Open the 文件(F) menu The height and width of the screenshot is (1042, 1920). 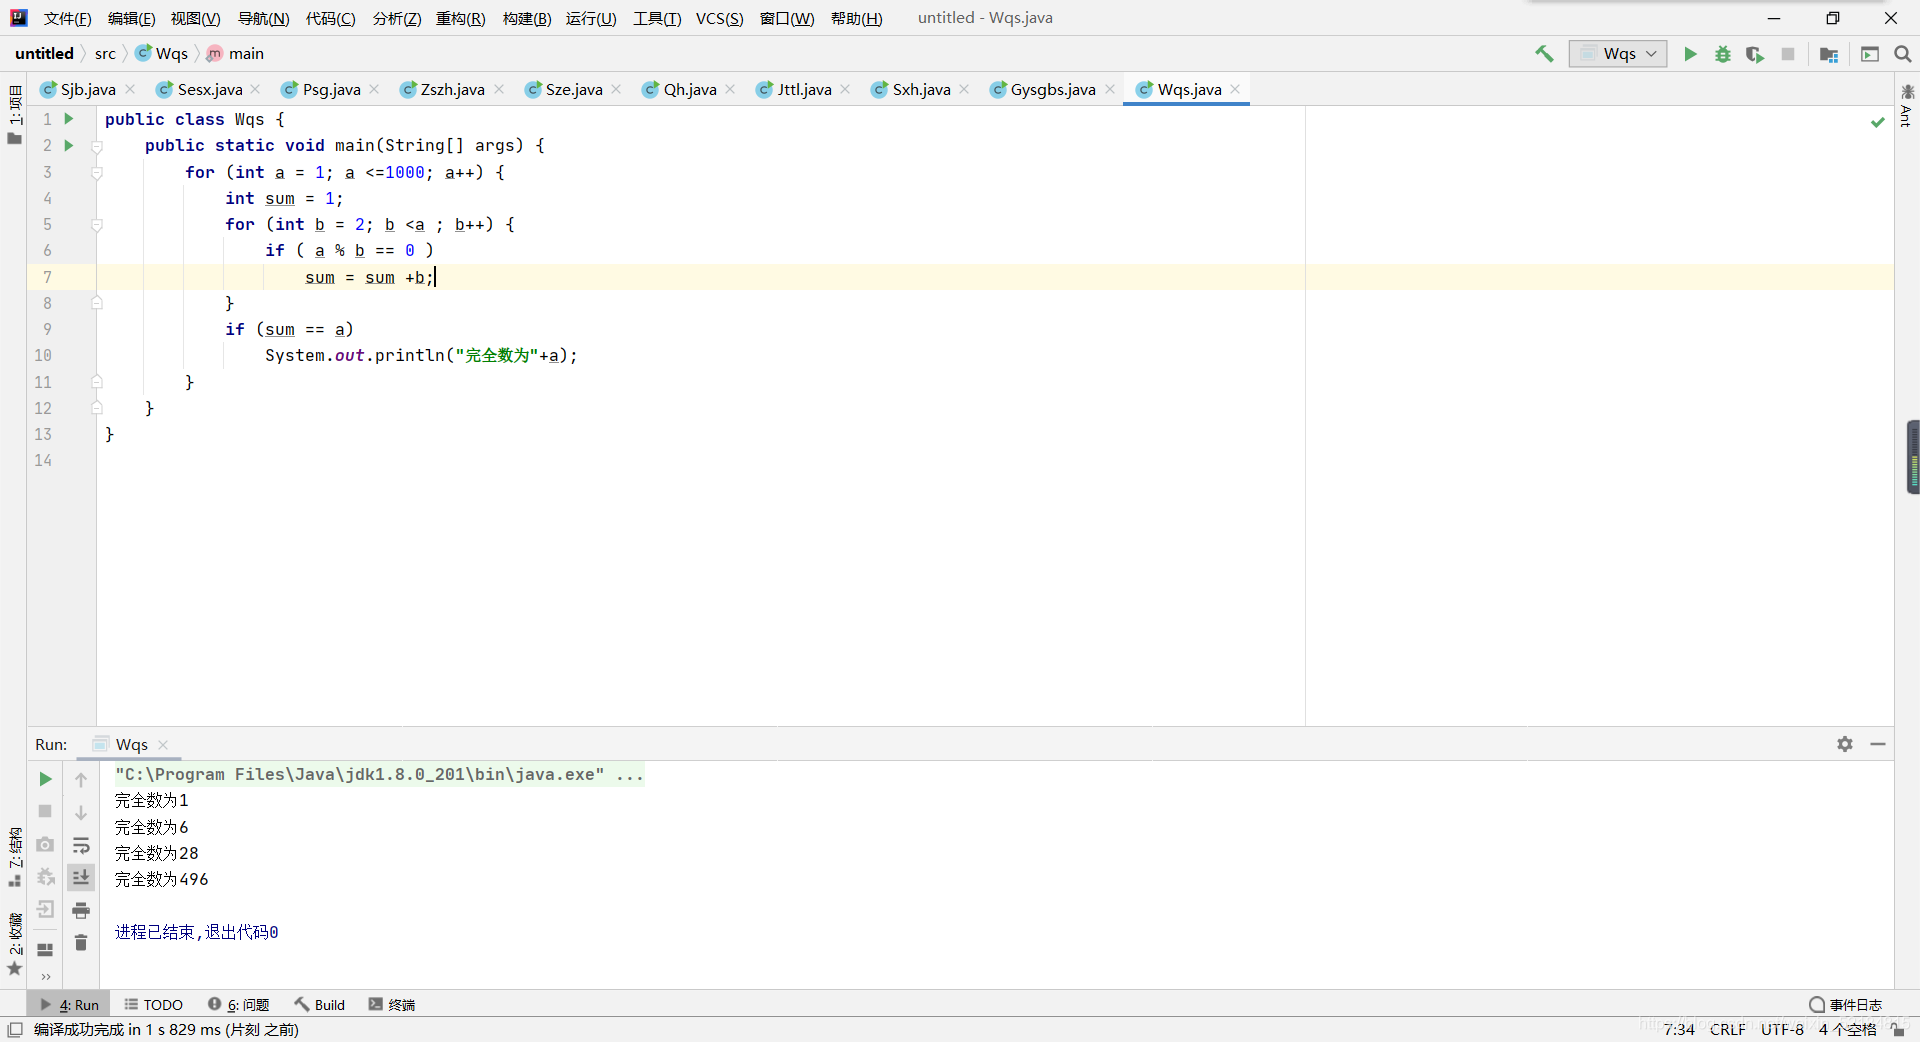point(67,18)
